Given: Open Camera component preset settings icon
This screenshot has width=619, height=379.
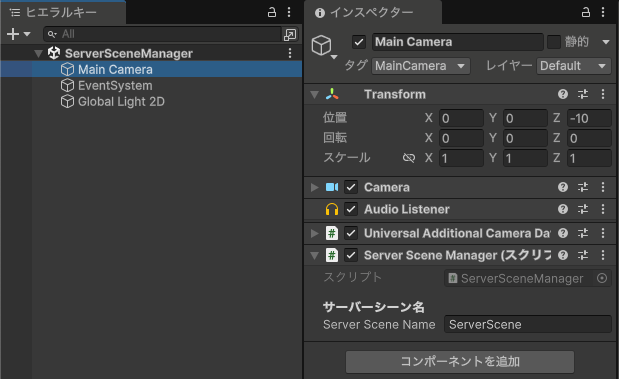Looking at the screenshot, I should pyautogui.click(x=583, y=187).
